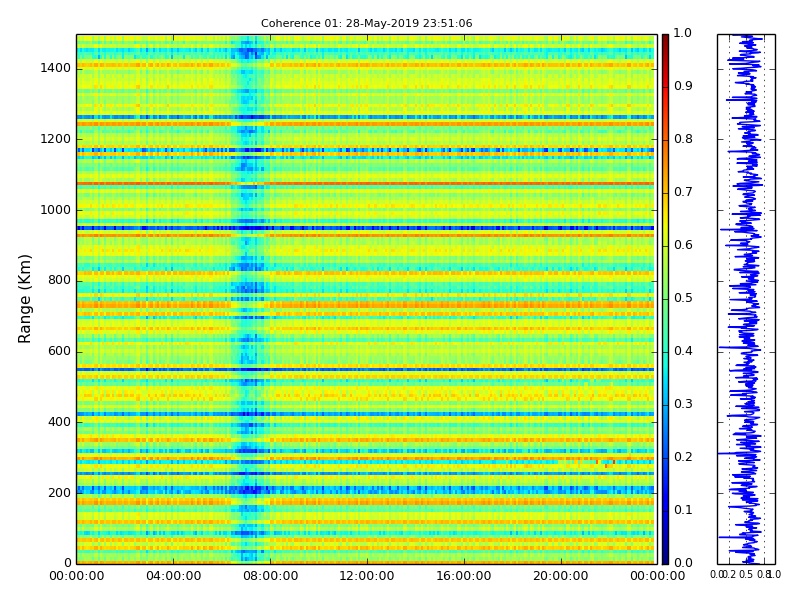Click the 0.3 colorbar tick label
The width and height of the screenshot is (800, 600).
(683, 405)
